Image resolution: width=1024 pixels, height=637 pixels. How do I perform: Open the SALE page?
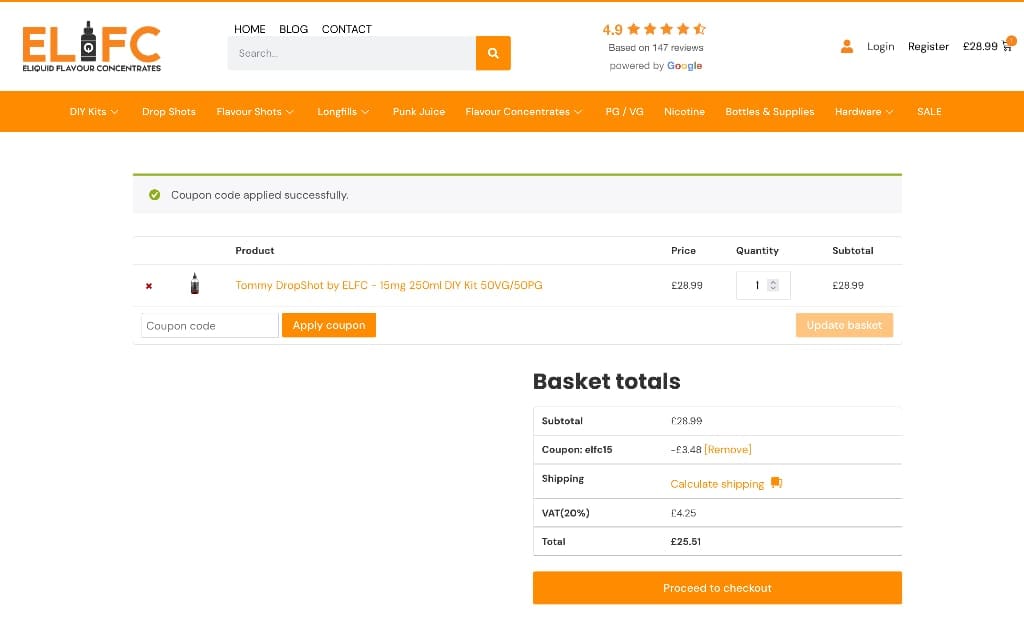(929, 112)
